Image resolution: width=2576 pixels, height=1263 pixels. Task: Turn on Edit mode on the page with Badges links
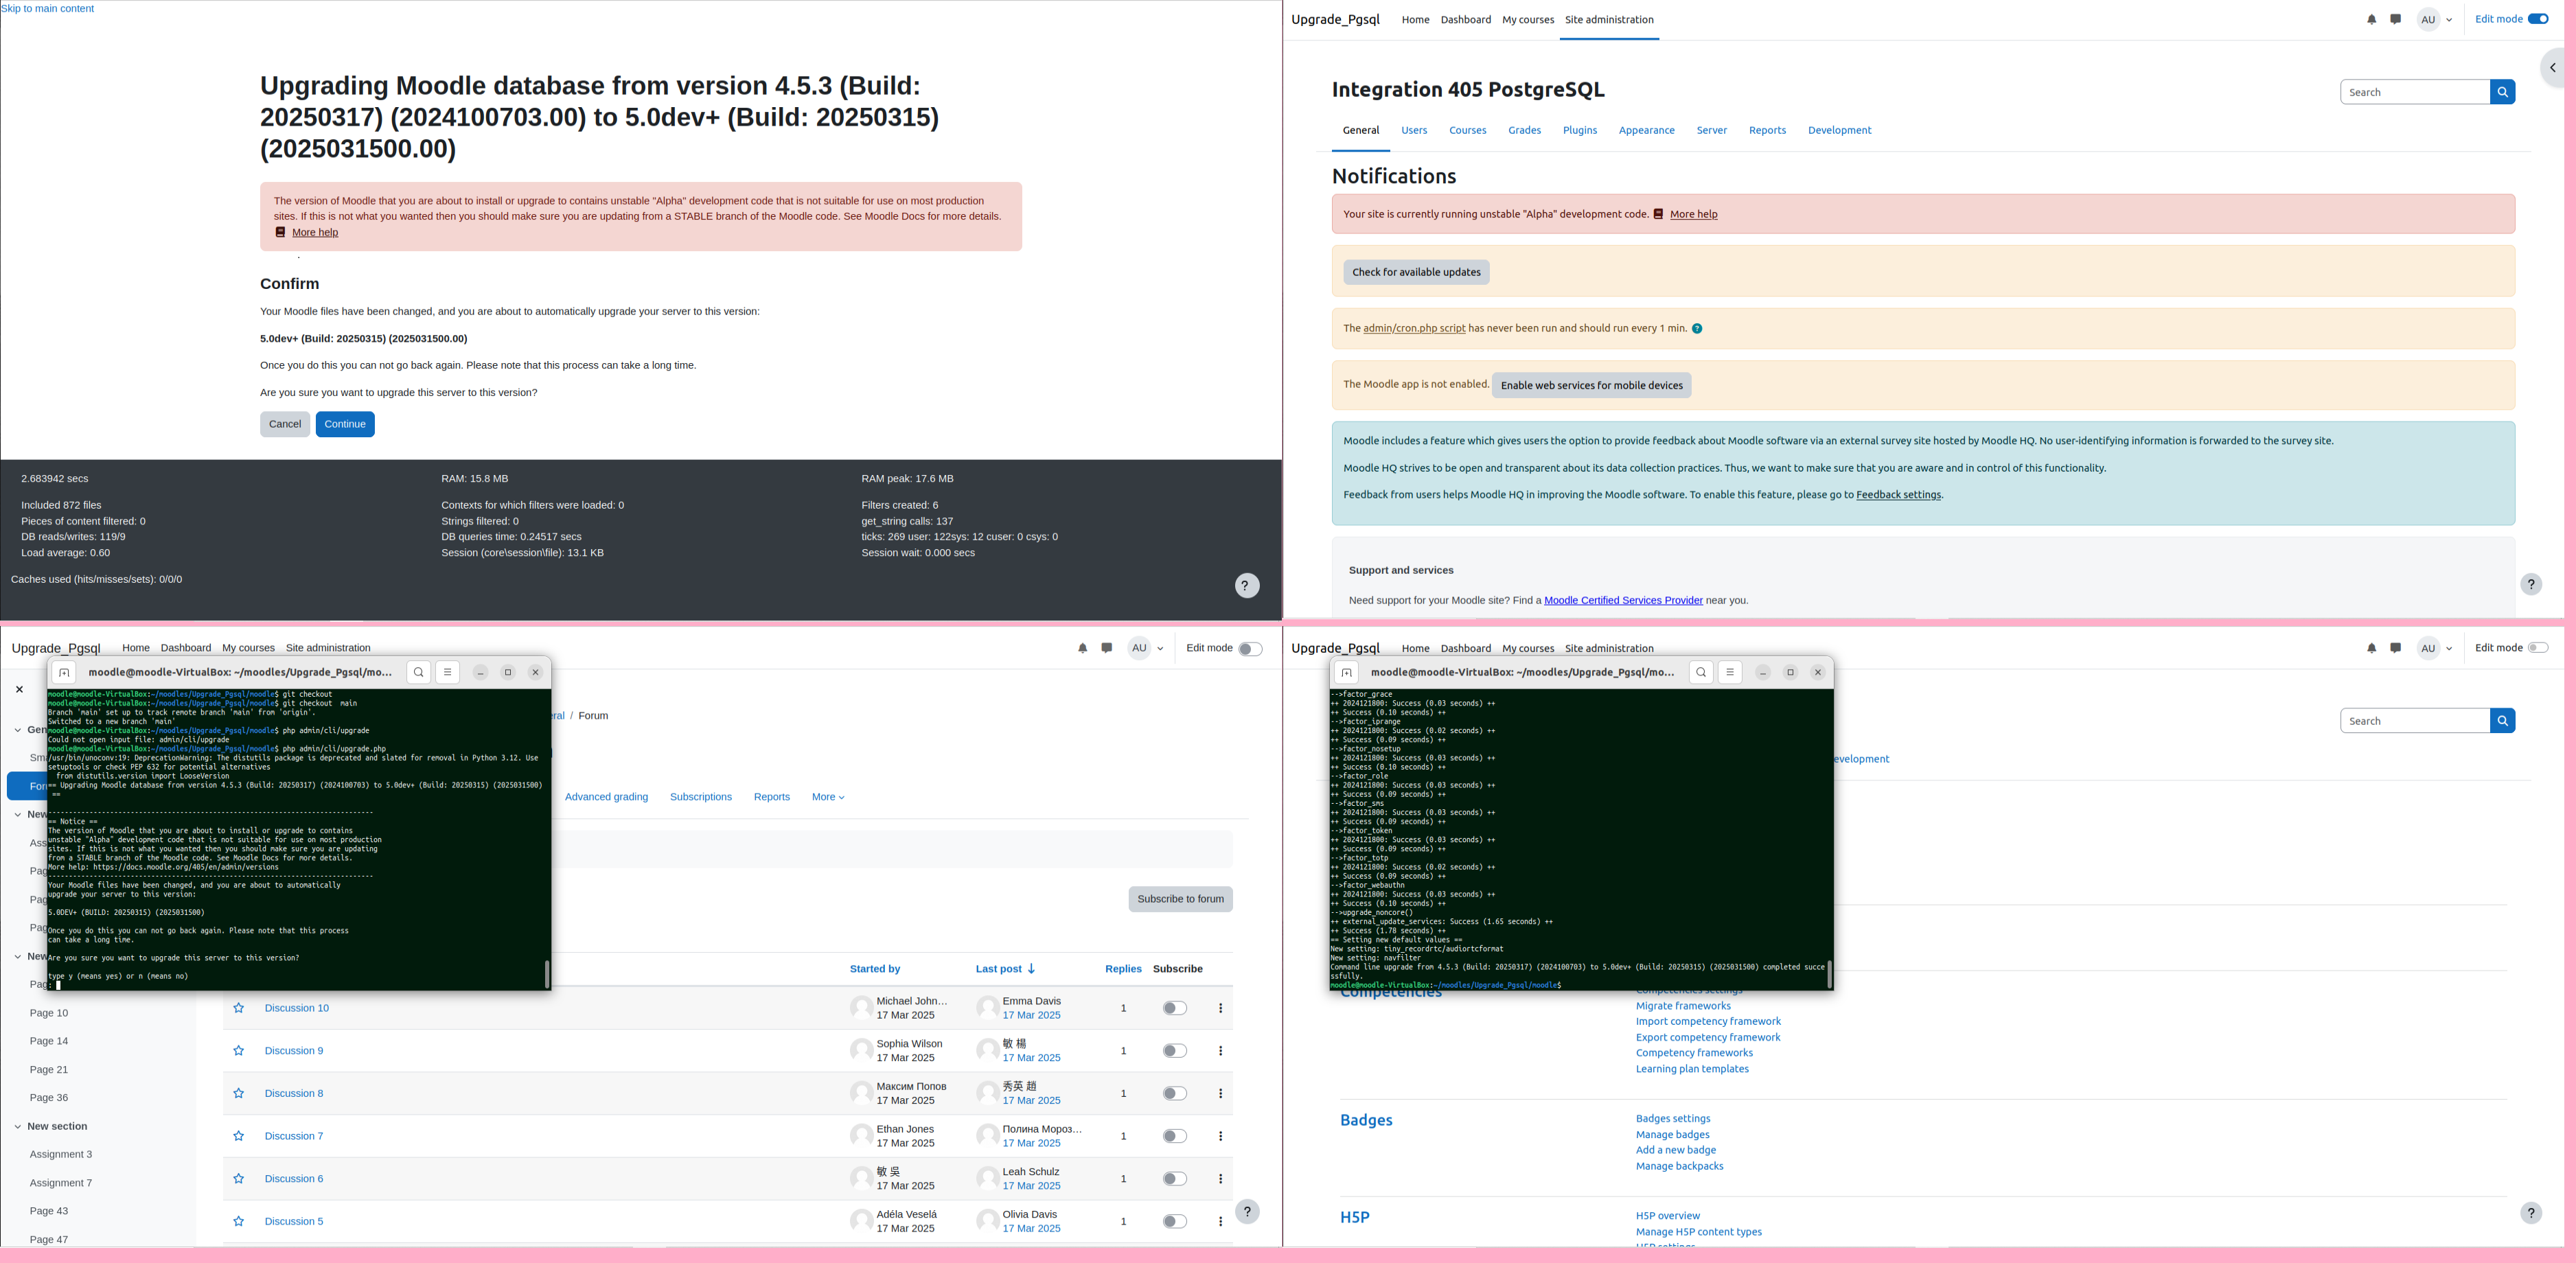(2538, 648)
